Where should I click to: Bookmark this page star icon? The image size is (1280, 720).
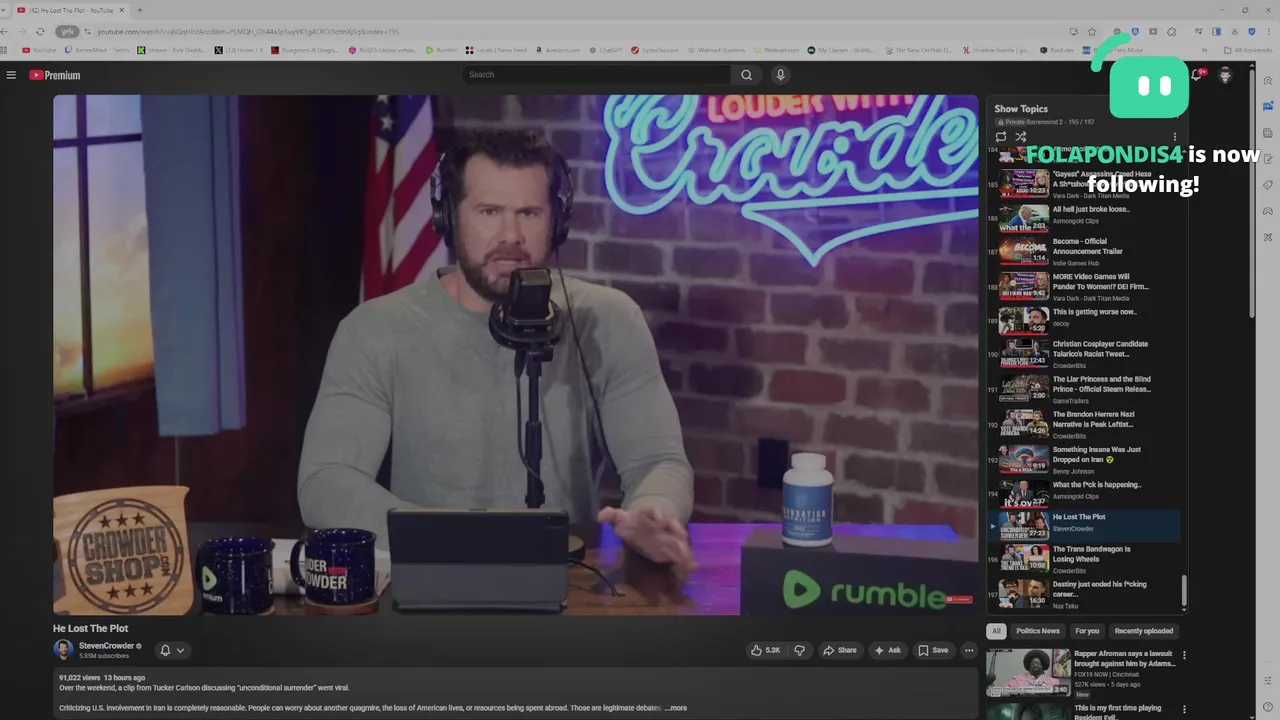click(x=1092, y=32)
